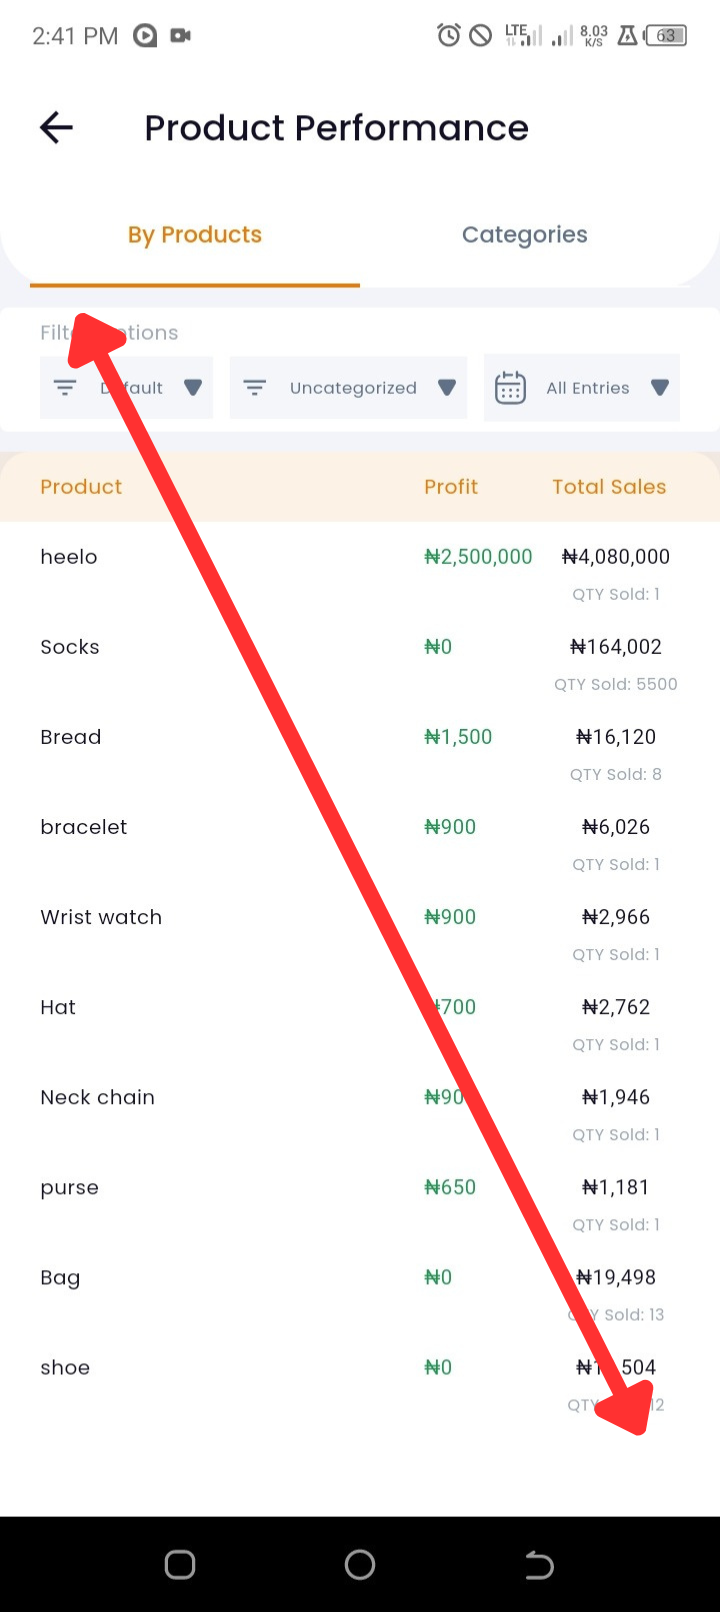
Task: Select the By Products tab
Action: pos(195,235)
